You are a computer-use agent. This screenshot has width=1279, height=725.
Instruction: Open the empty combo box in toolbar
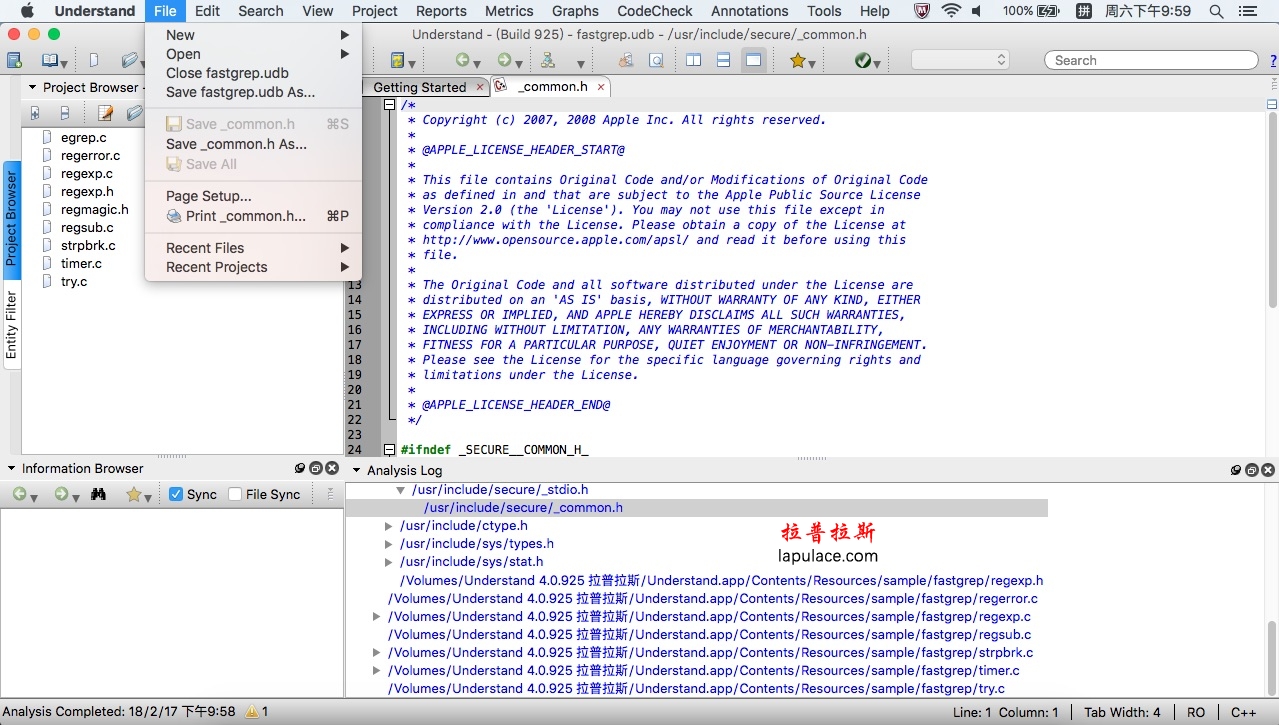tap(960, 60)
